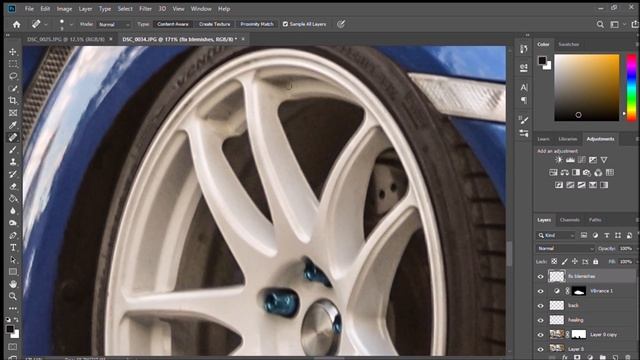This screenshot has width=640, height=360.
Task: Open the Kind filter dropdown in Layers
Action: click(x=556, y=236)
